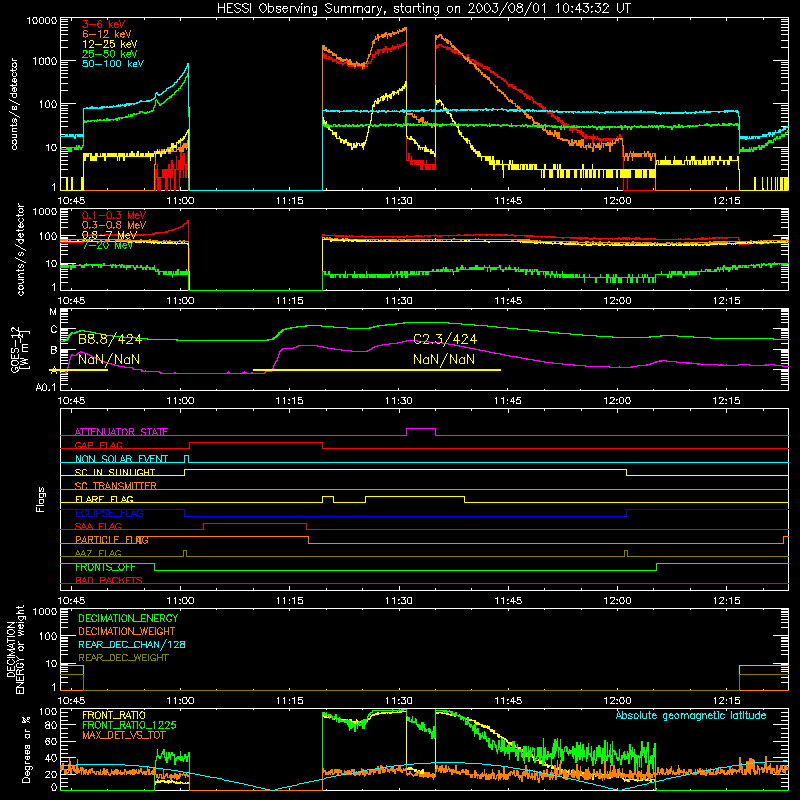Select the BAD_PACKETS flag label

pos(109,580)
